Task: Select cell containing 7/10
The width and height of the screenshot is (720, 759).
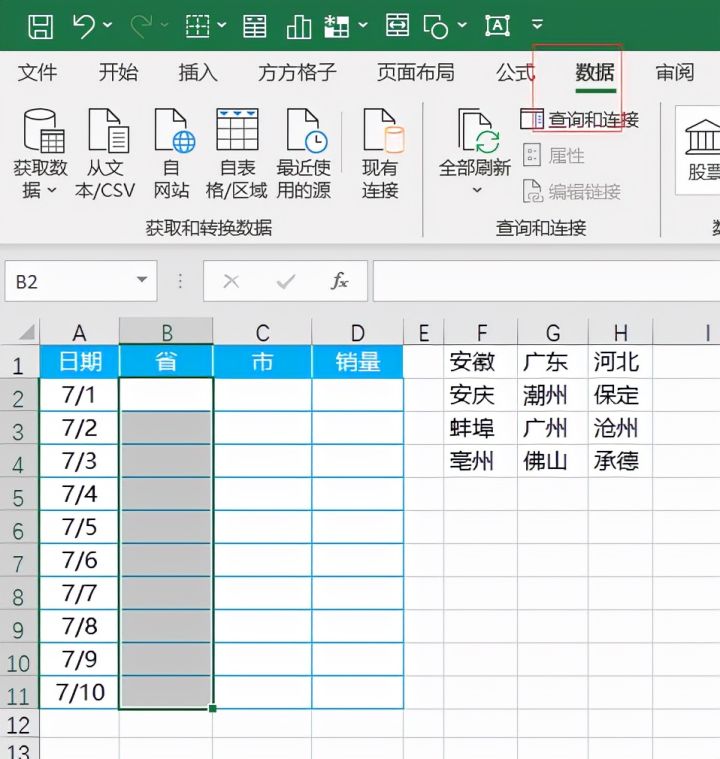Action: point(79,692)
